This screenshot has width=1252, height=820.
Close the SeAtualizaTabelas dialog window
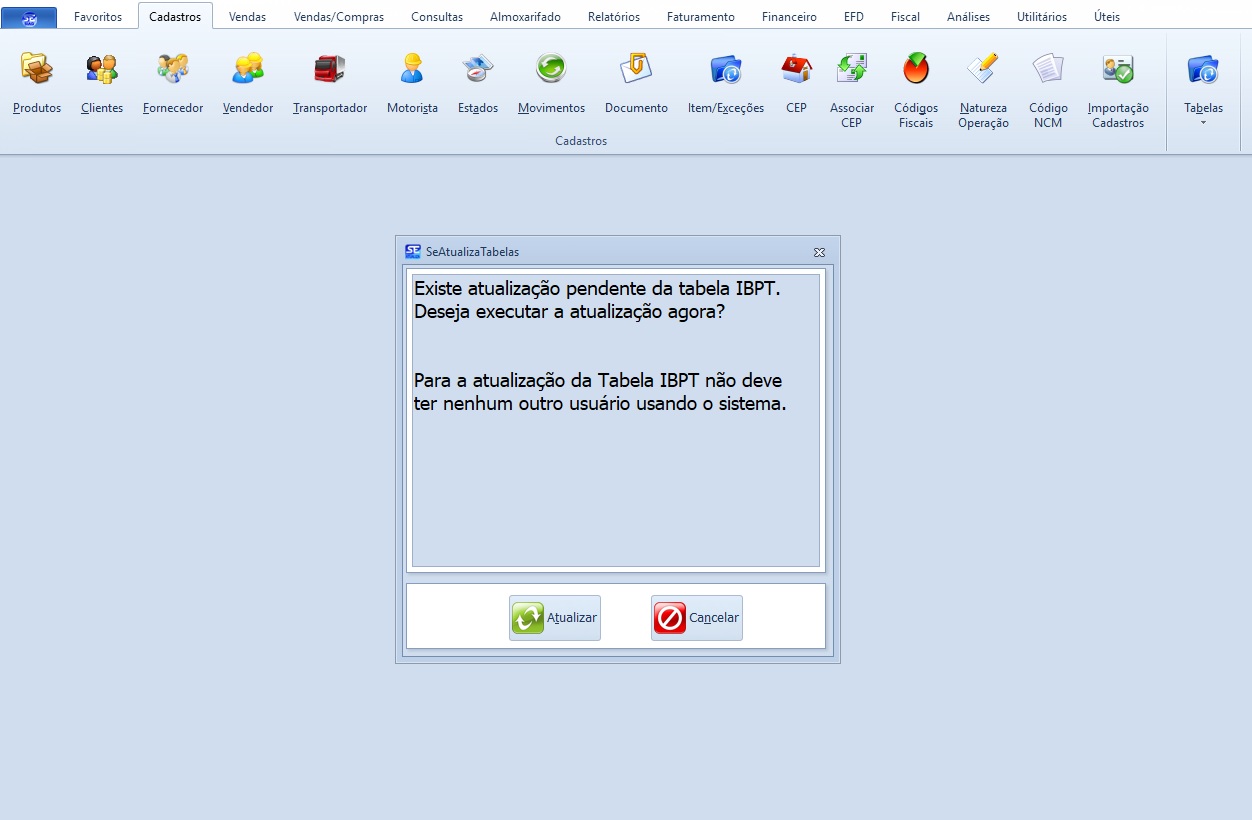819,252
